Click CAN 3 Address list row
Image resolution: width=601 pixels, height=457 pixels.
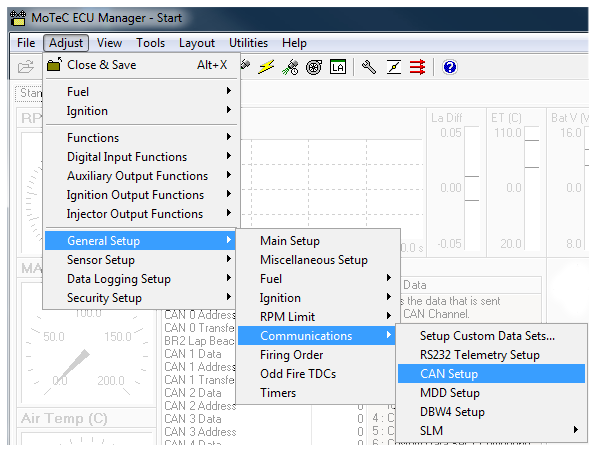(200, 432)
